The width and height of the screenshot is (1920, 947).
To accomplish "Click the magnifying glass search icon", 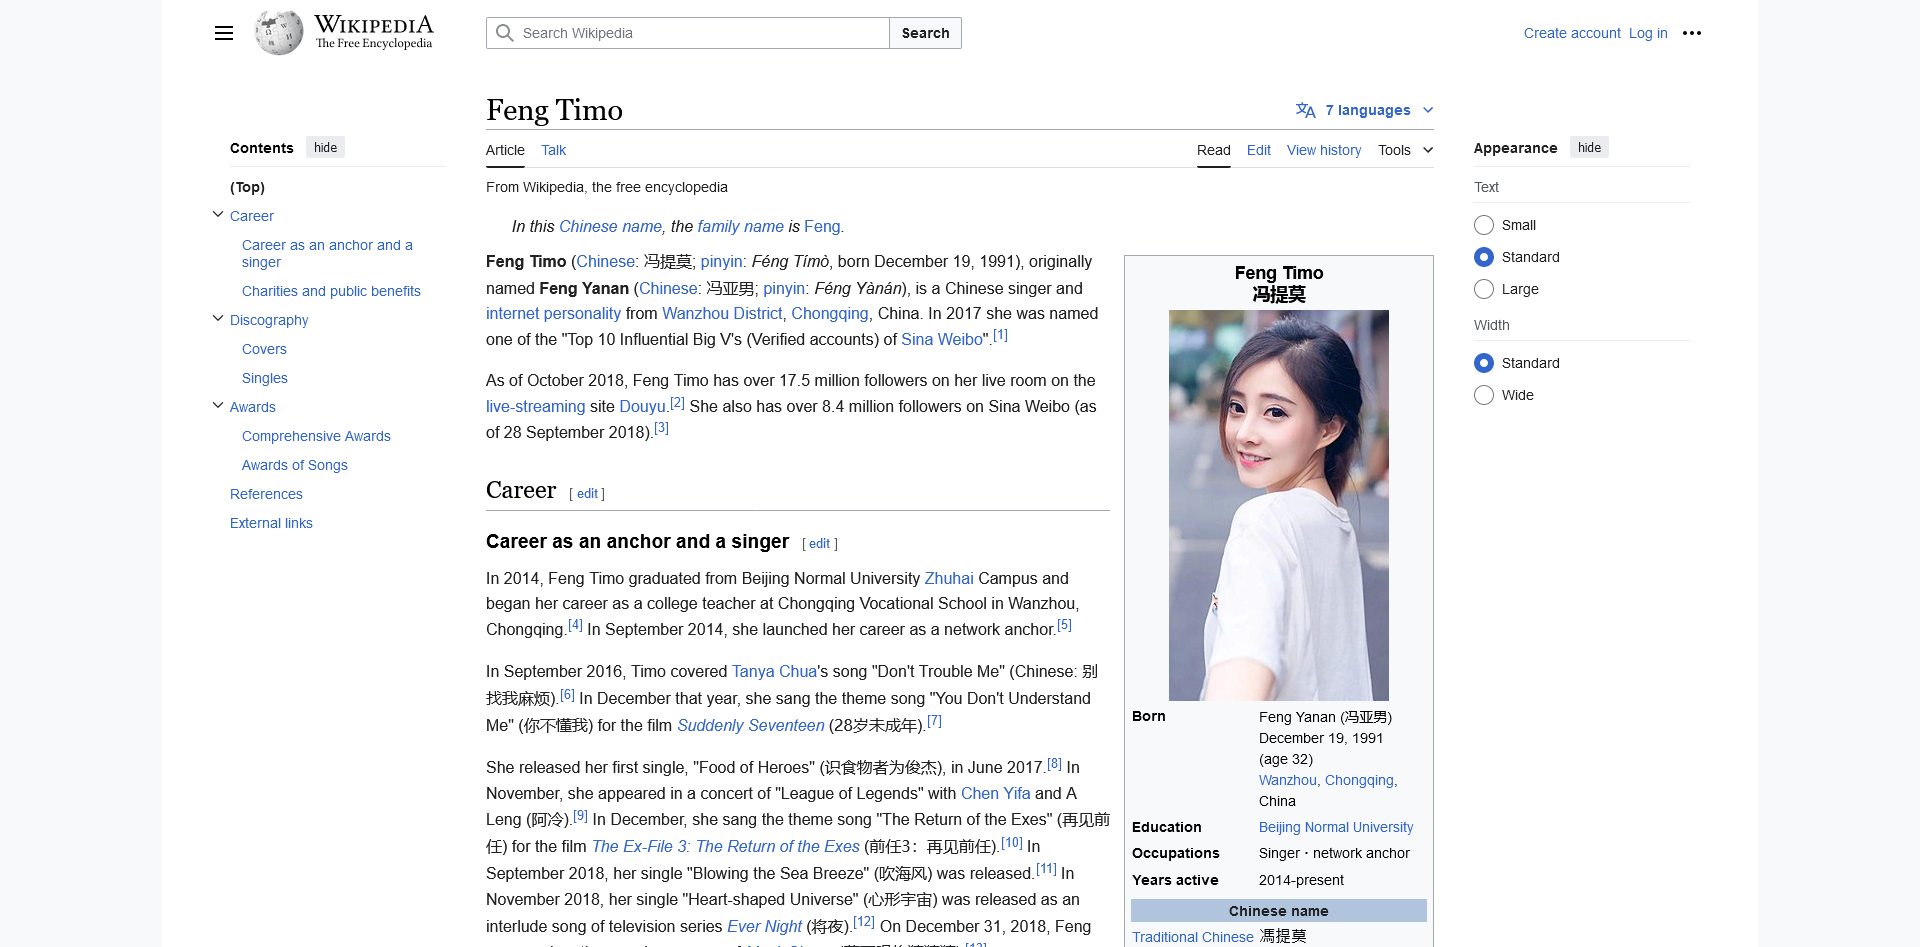I will 505,33.
